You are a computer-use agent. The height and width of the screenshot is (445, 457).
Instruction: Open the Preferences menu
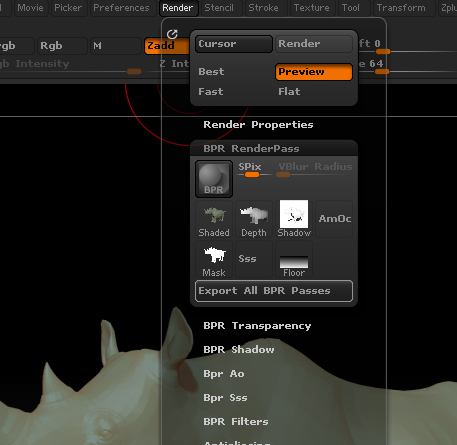point(121,8)
